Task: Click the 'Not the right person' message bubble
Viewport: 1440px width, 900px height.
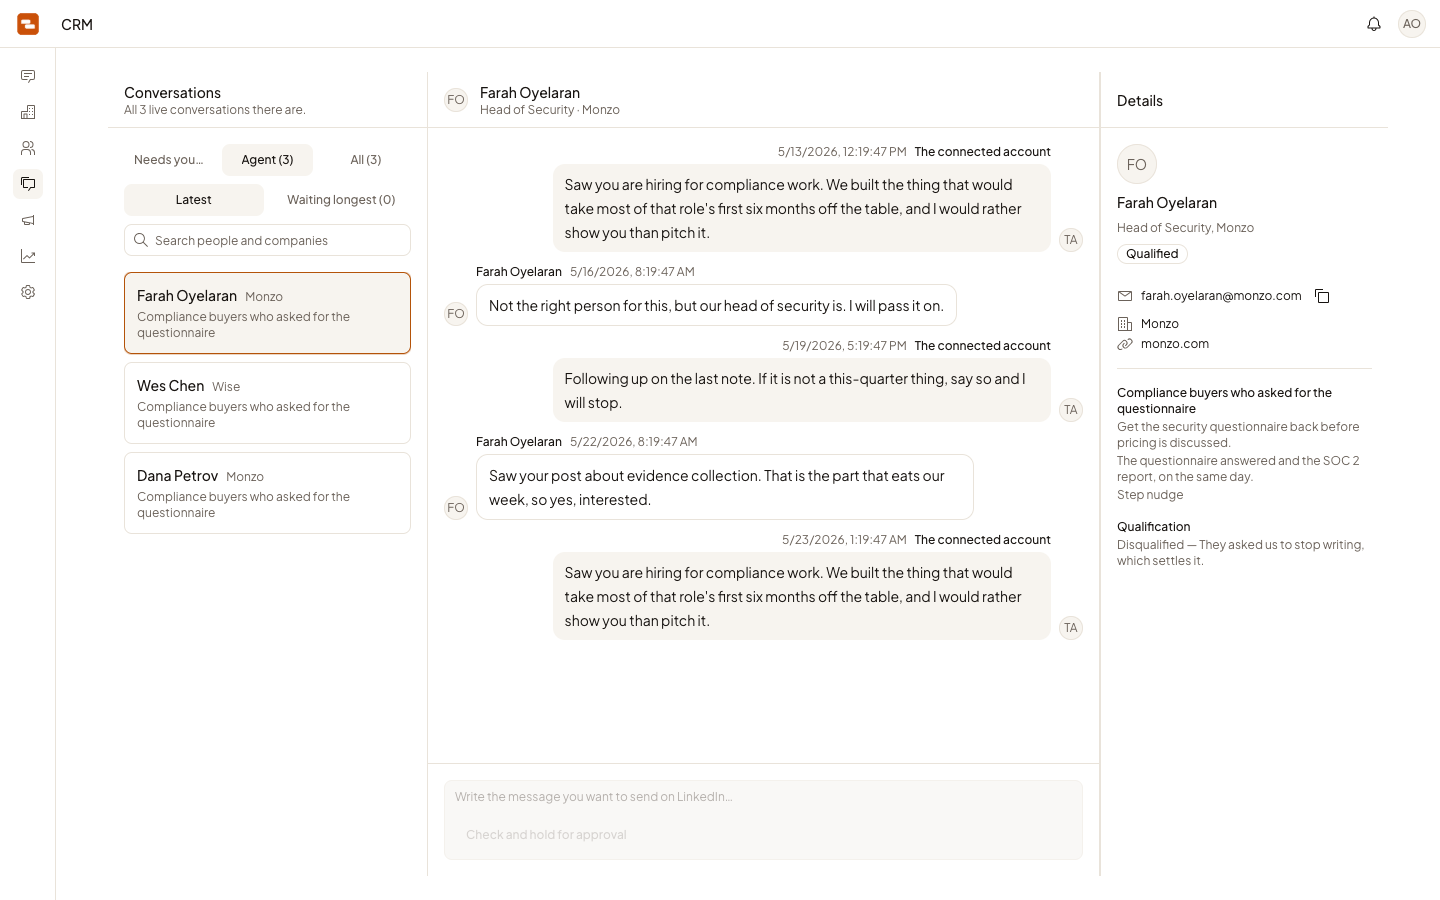Action: [x=716, y=306]
